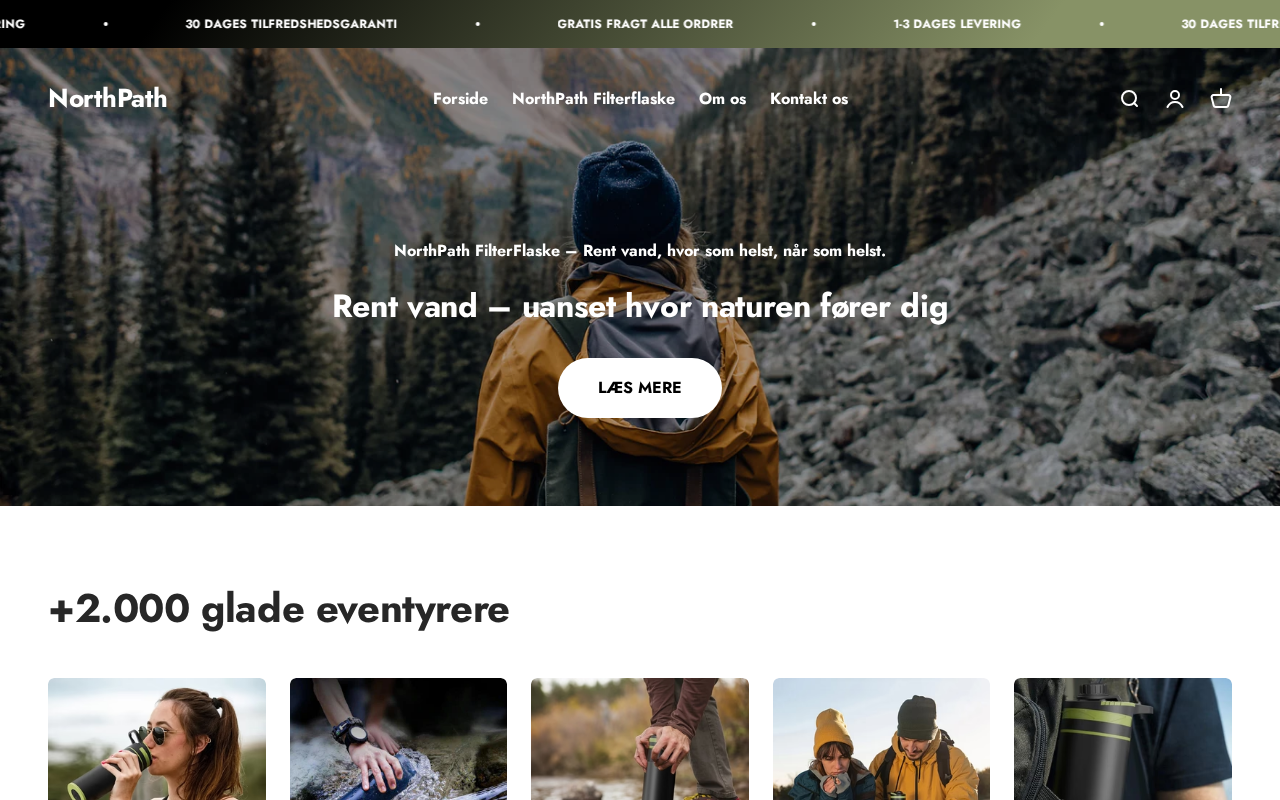Click '1-3 DAGES LEVERING' announcement text
Viewport: 1280px width, 800px height.
957,24
